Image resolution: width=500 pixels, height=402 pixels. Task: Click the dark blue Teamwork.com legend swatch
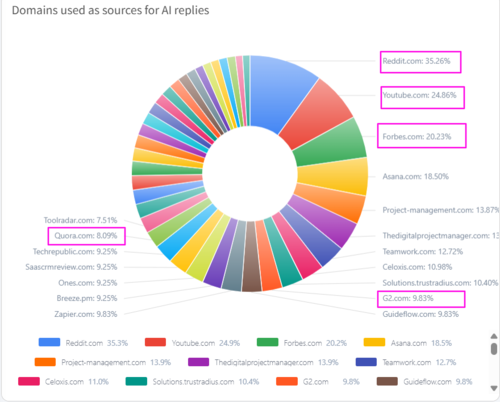[x=366, y=362]
